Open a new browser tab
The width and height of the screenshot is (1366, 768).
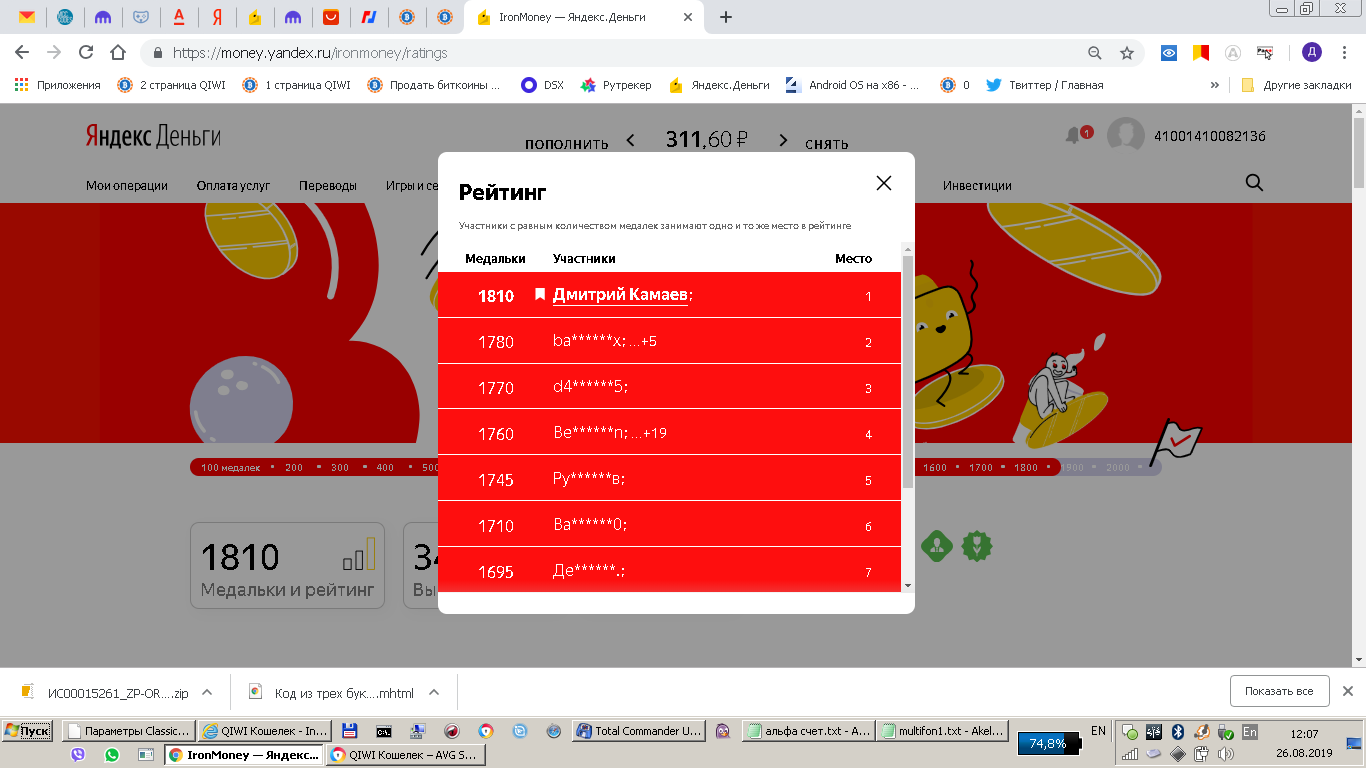point(726,17)
